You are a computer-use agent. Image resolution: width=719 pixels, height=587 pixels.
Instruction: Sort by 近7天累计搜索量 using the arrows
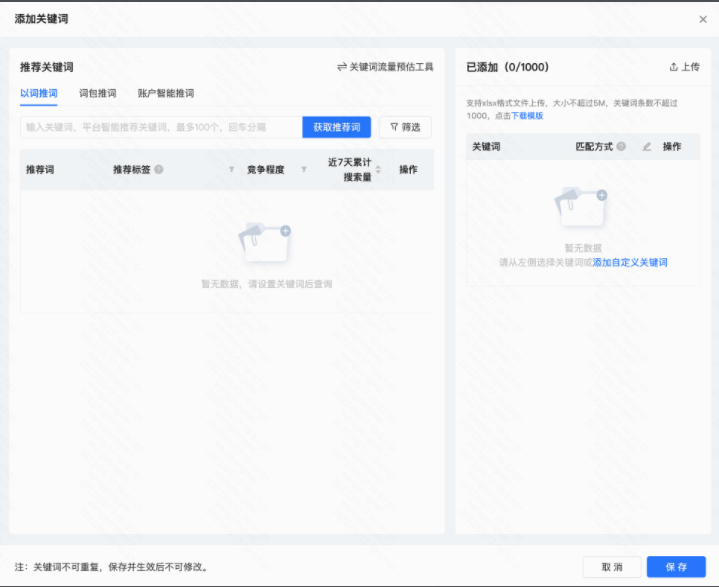click(x=378, y=169)
